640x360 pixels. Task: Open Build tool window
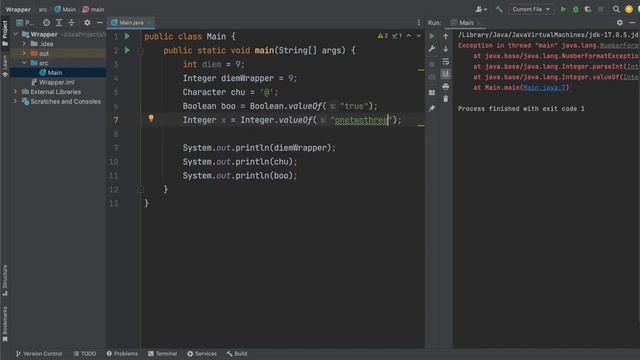click(x=237, y=353)
